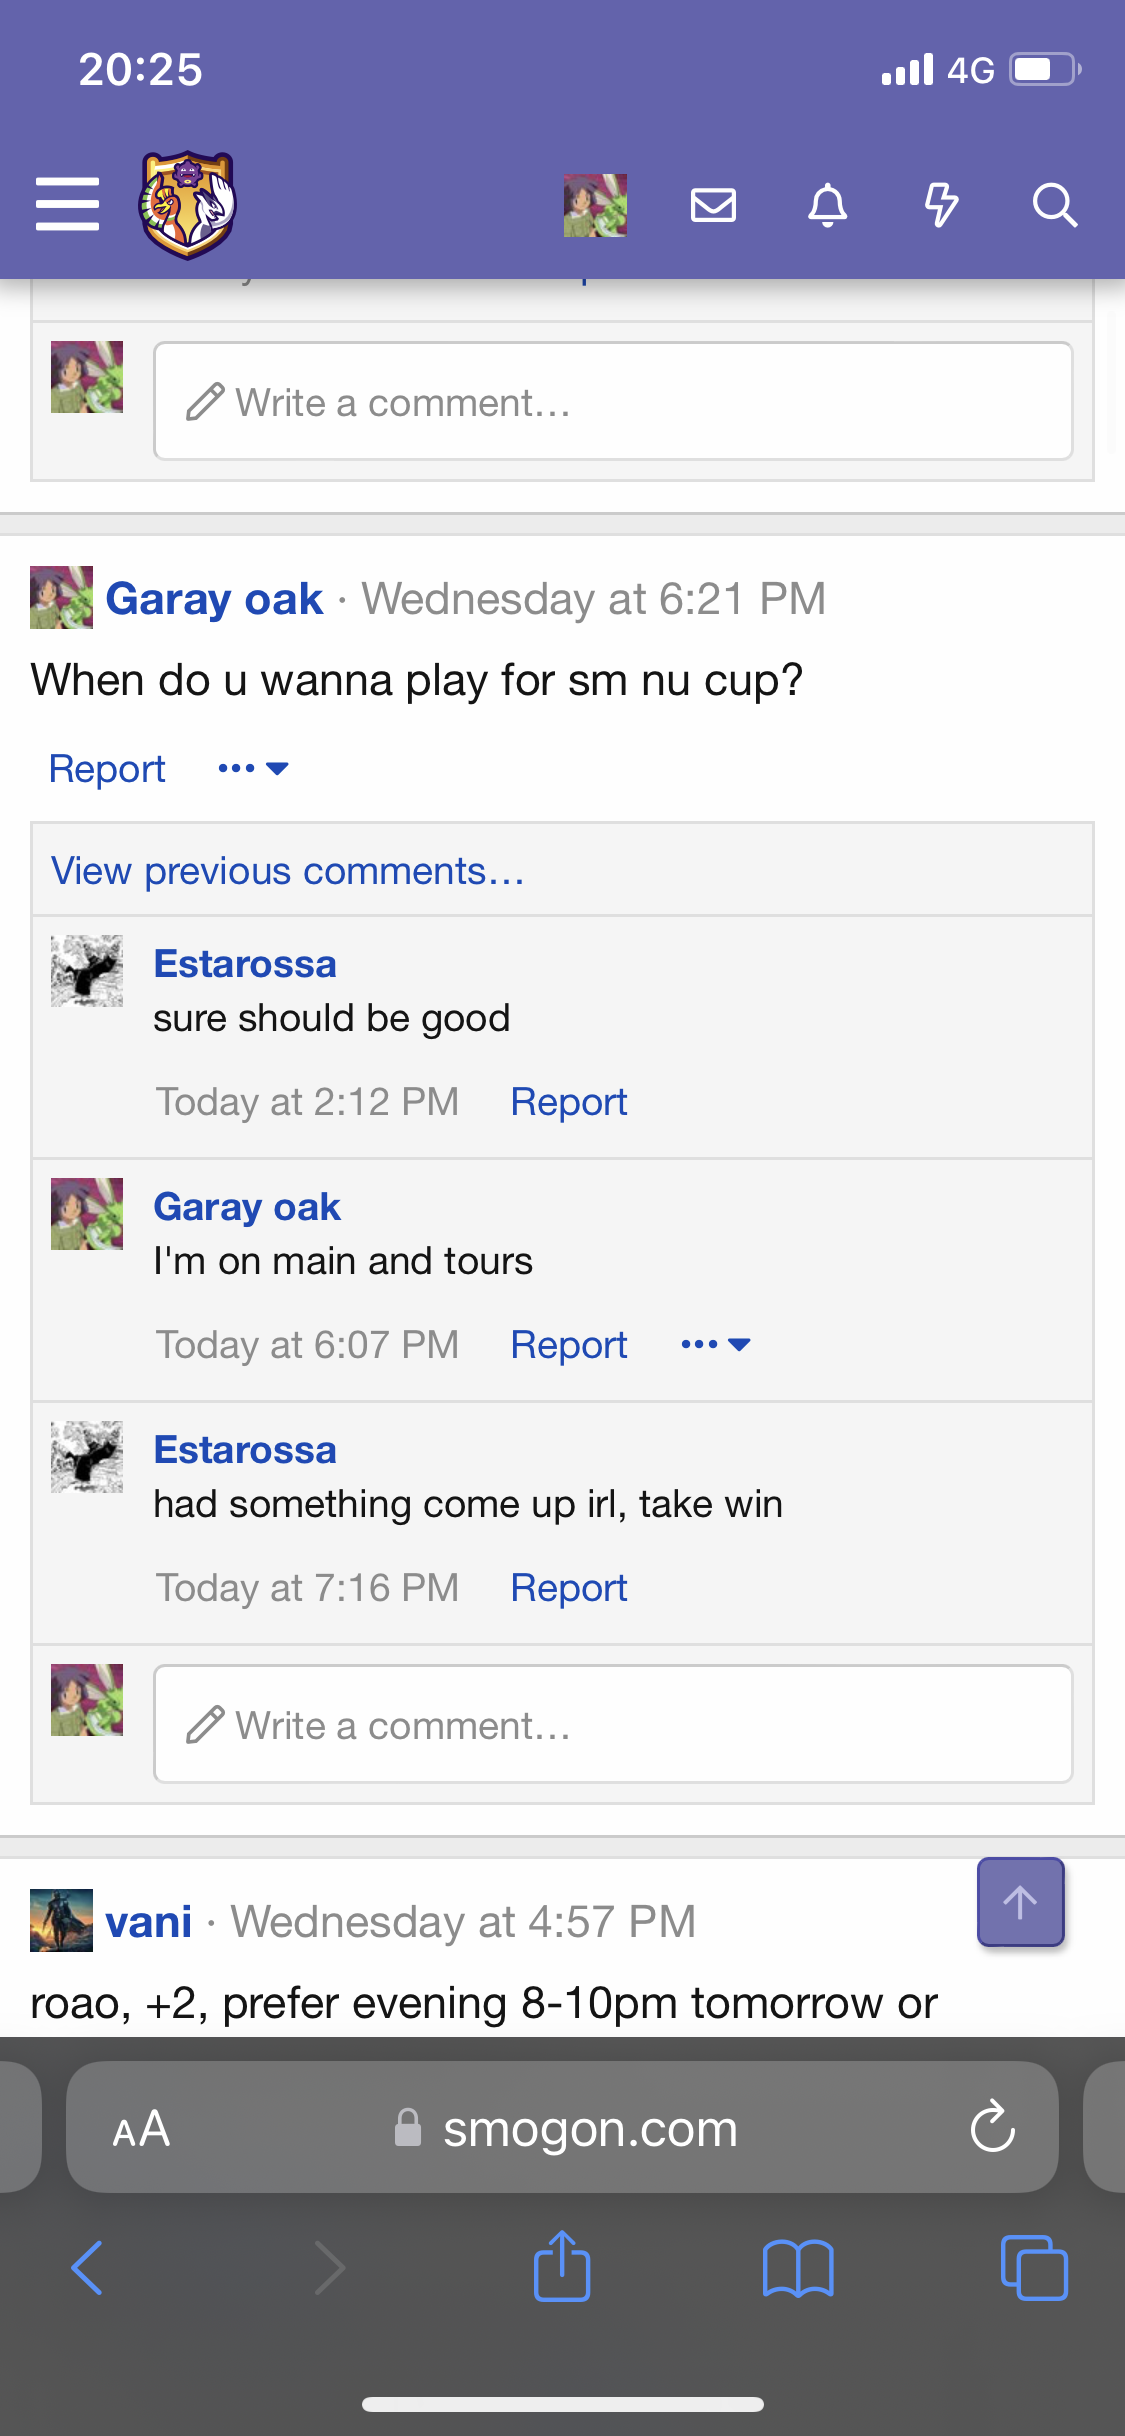Tap the Smogon forum logo

[187, 205]
